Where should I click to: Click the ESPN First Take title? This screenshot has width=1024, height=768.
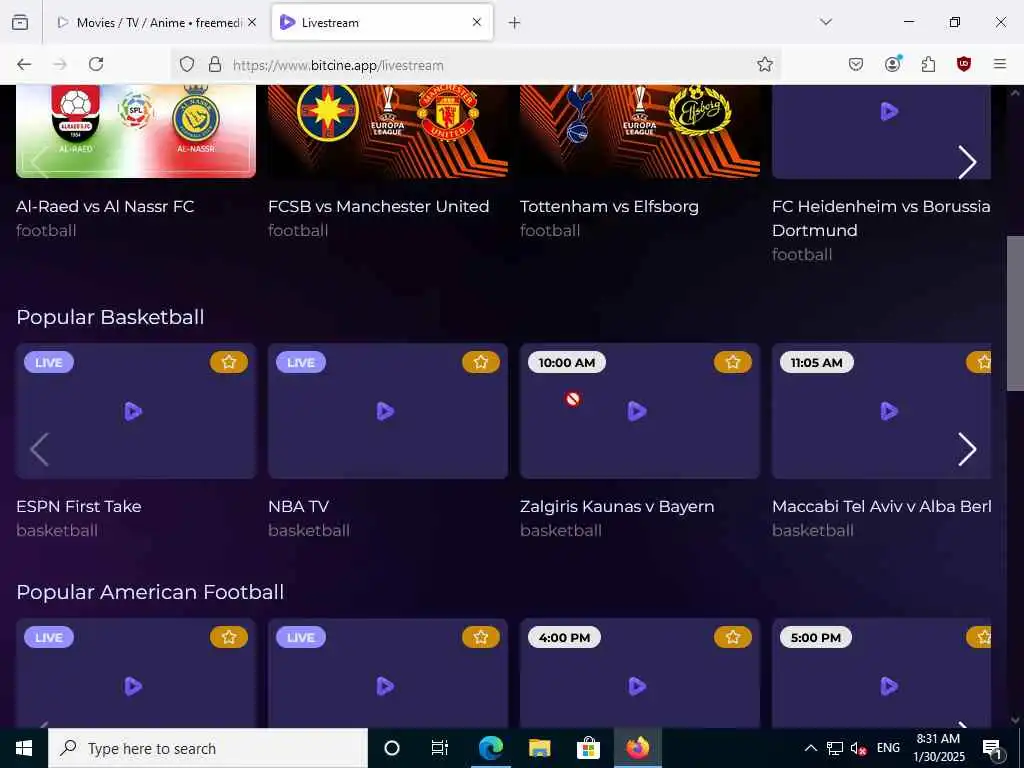click(x=79, y=506)
